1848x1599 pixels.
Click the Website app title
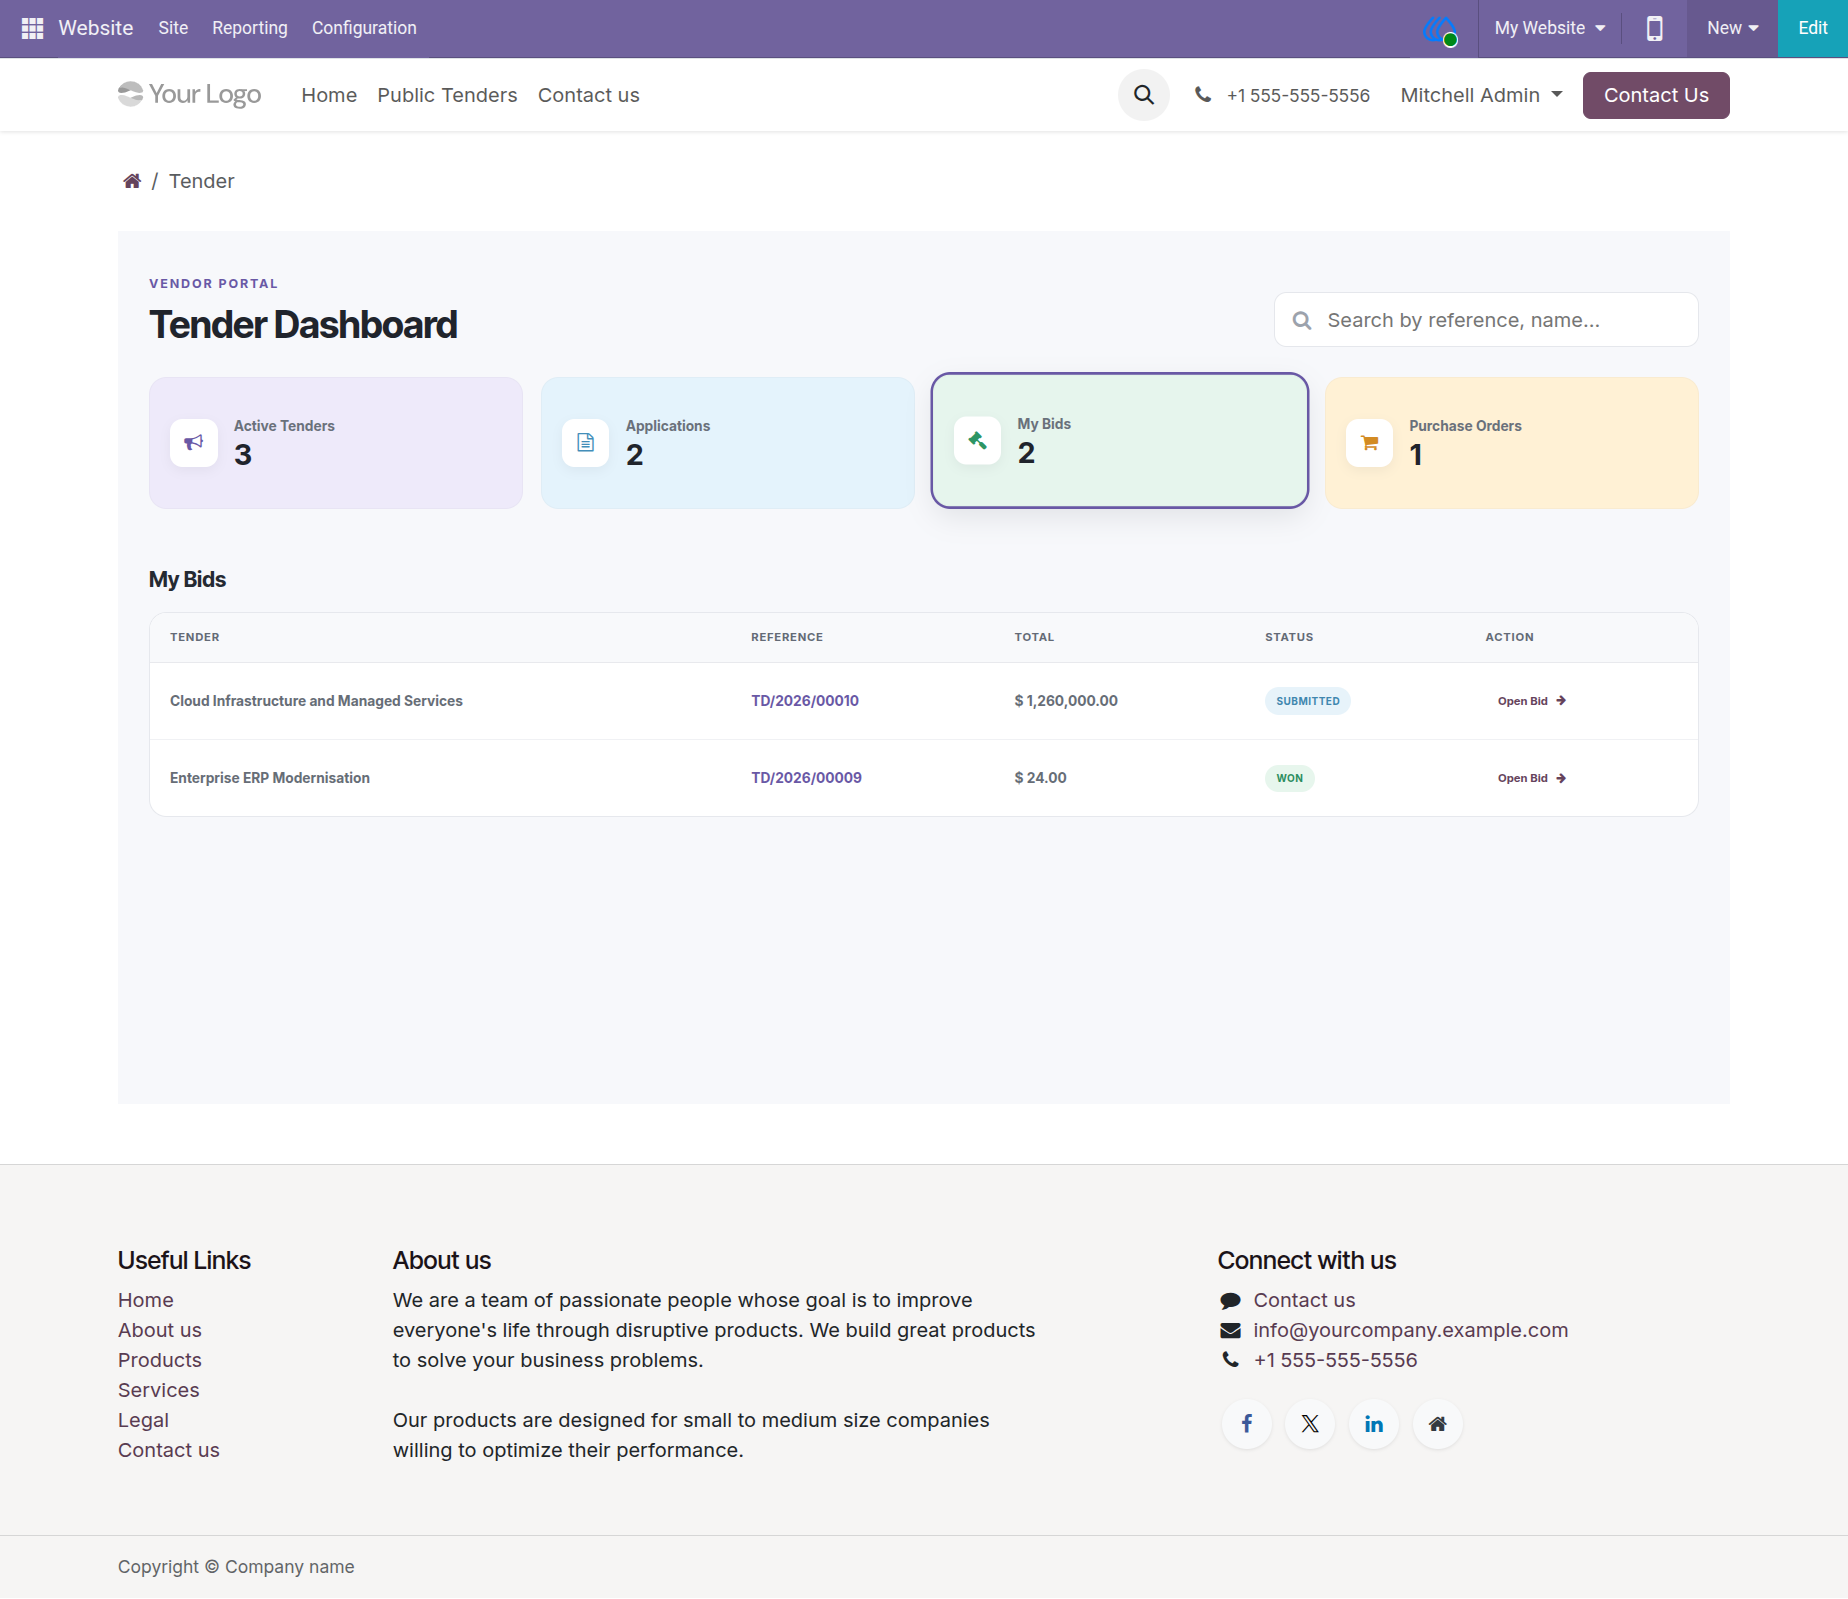(96, 28)
